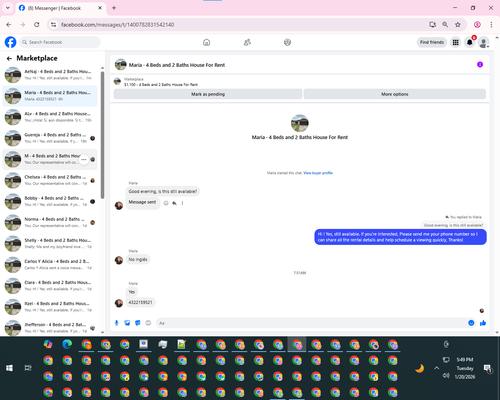Open the taskbar clock showing 5:49 PM
Image resolution: width=500 pixels, height=400 pixels.
pos(465,368)
